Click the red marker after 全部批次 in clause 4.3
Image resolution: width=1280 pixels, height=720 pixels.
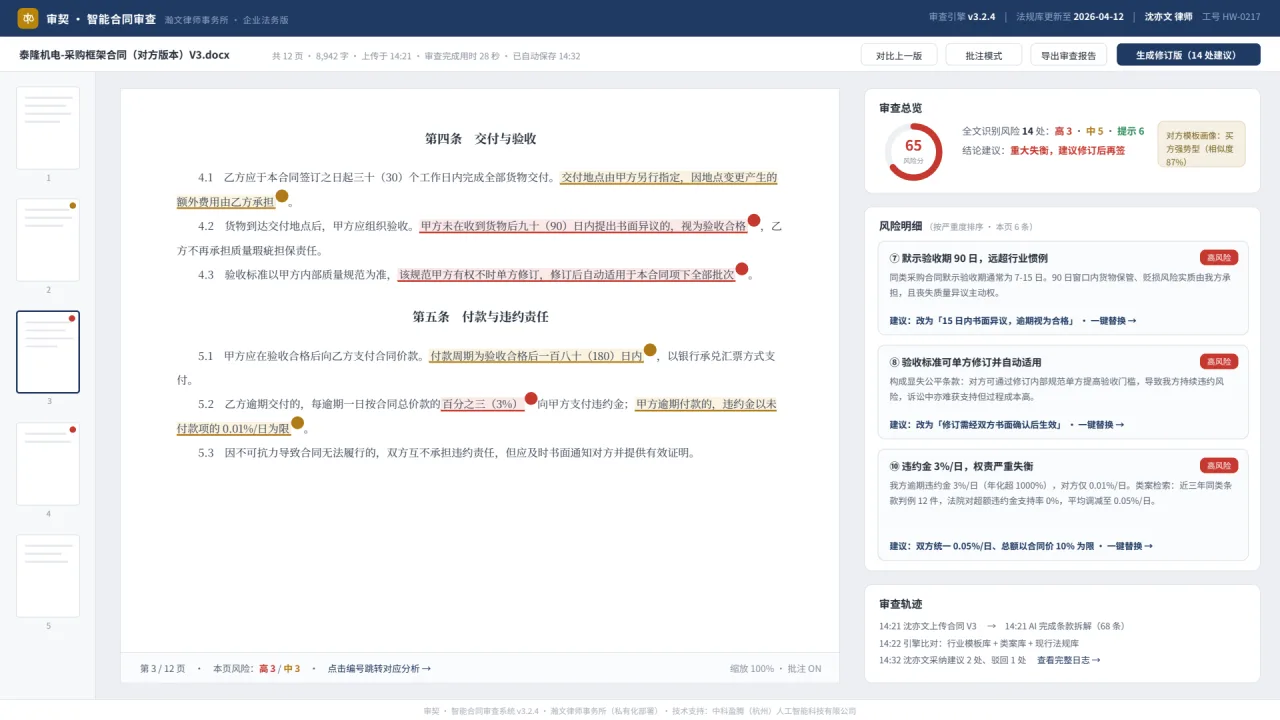(742, 268)
